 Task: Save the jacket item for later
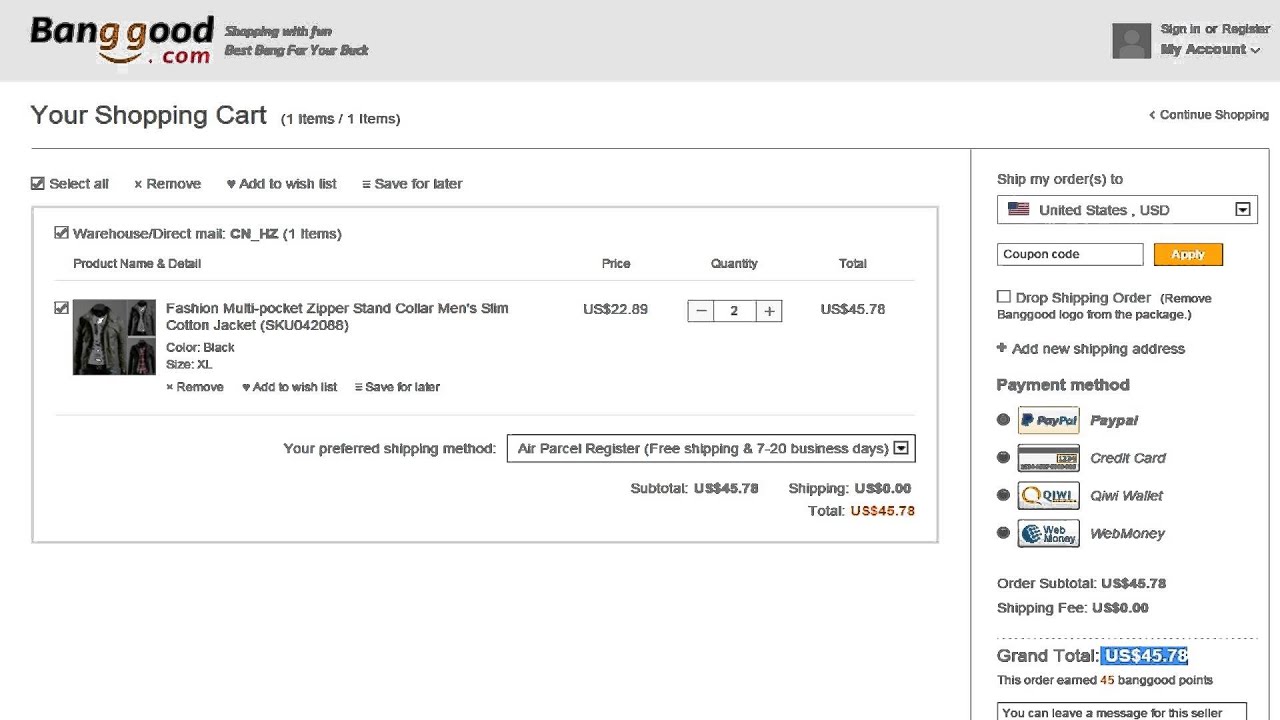coord(397,387)
